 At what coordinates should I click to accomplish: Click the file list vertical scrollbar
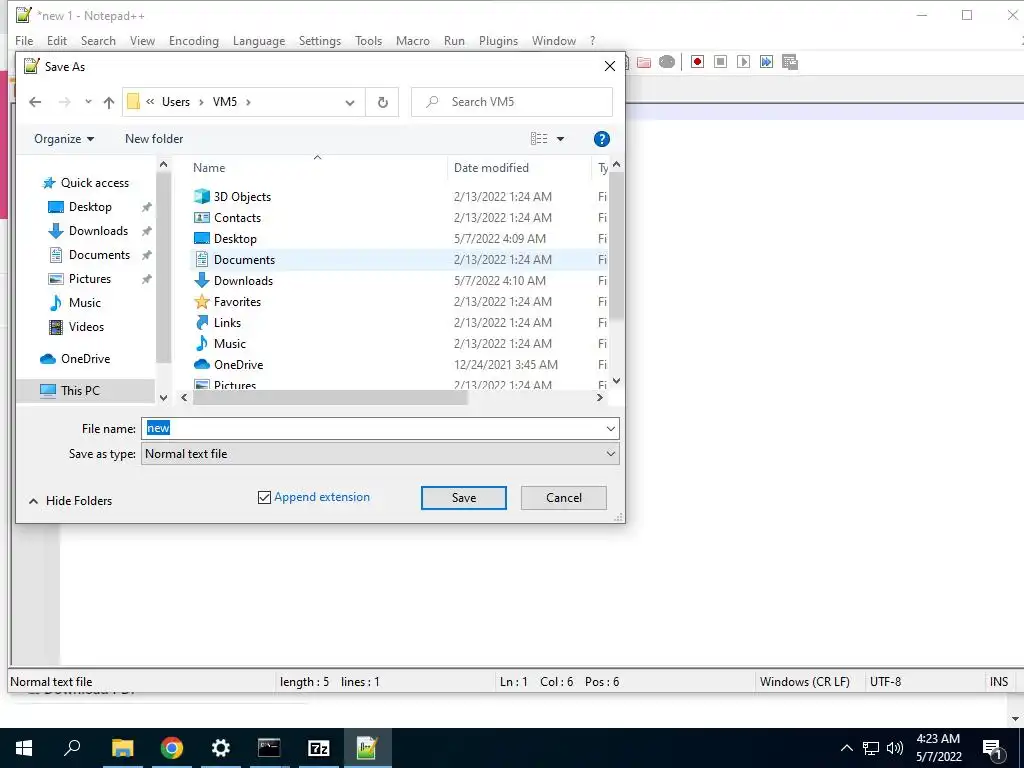click(616, 245)
